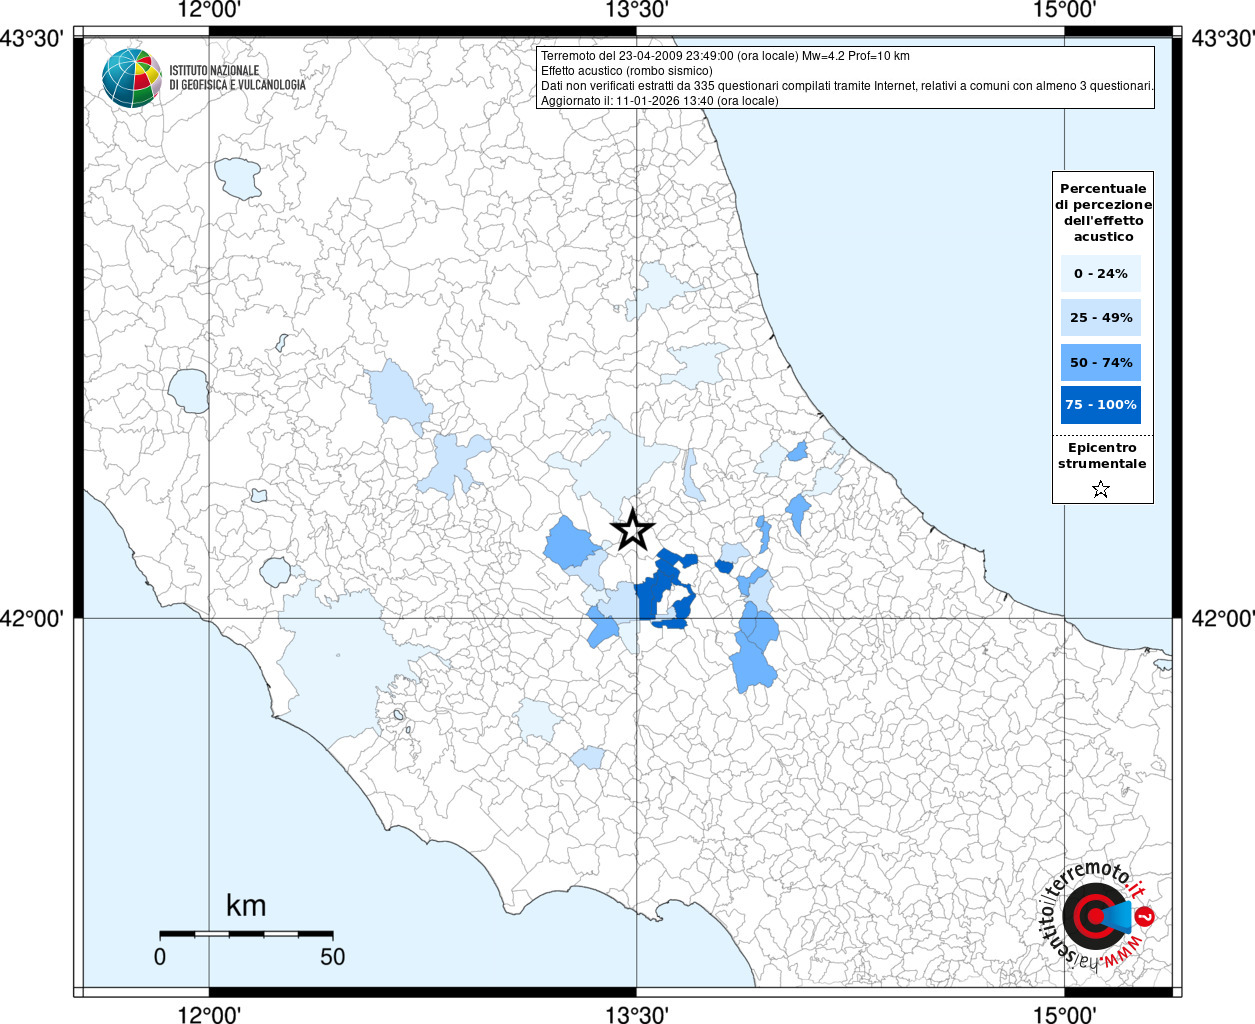Select the 50 - 74% legend swatch

pyautogui.click(x=1101, y=362)
